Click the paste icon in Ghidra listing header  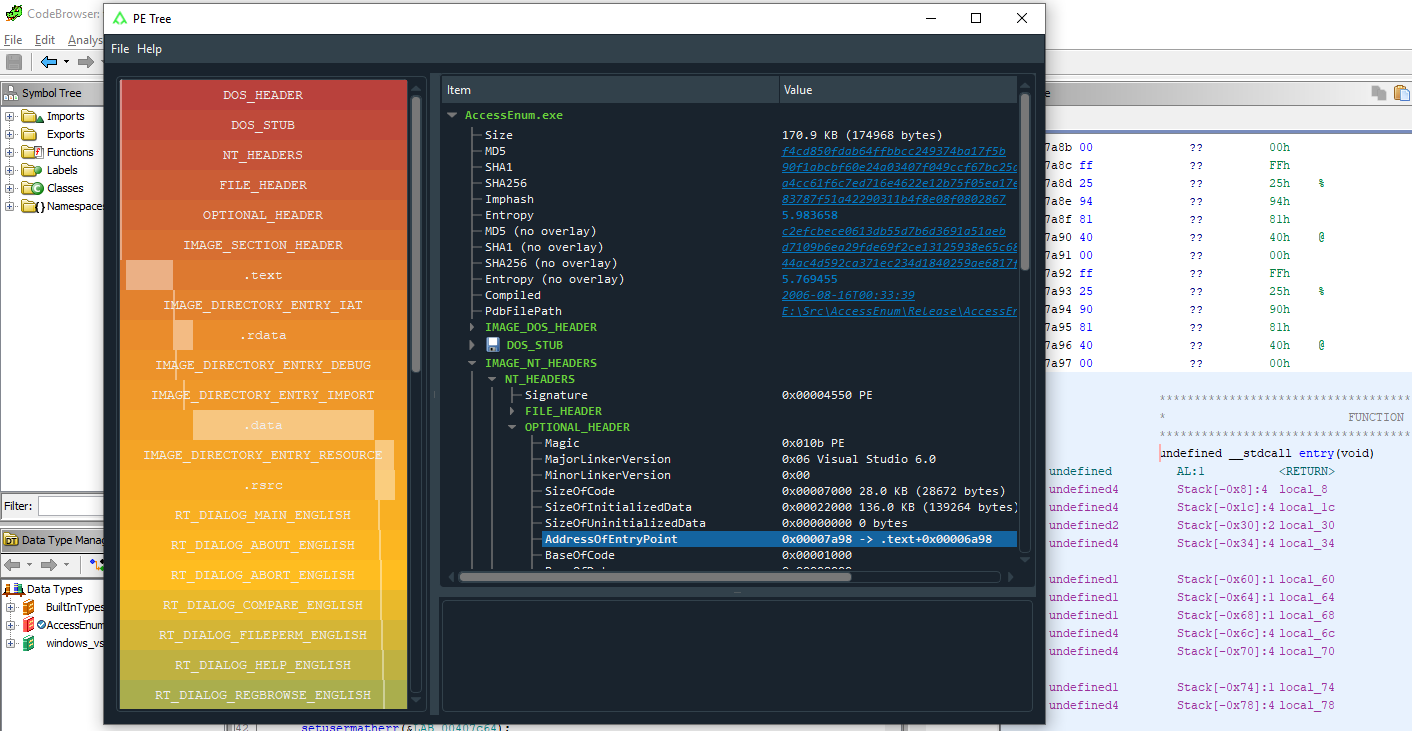(x=1400, y=93)
